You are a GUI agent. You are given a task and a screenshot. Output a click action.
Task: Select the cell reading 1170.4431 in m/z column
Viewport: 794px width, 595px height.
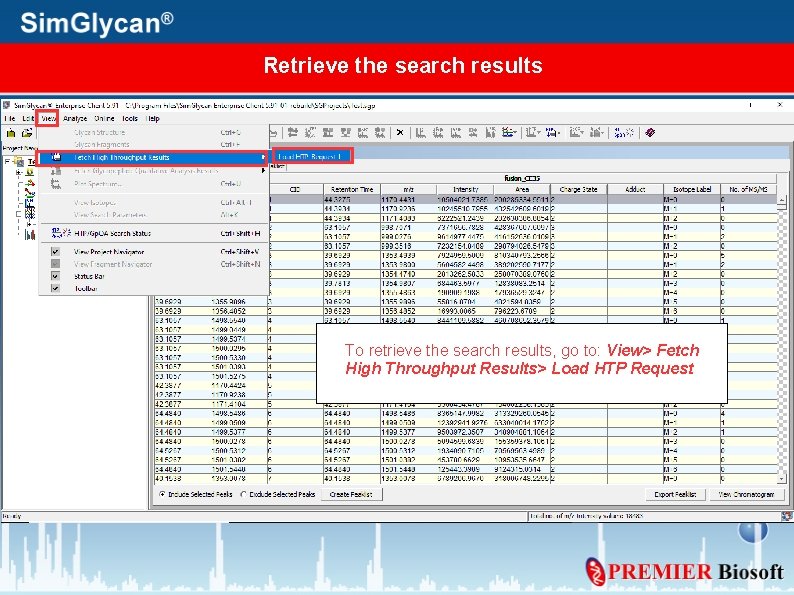click(x=408, y=200)
